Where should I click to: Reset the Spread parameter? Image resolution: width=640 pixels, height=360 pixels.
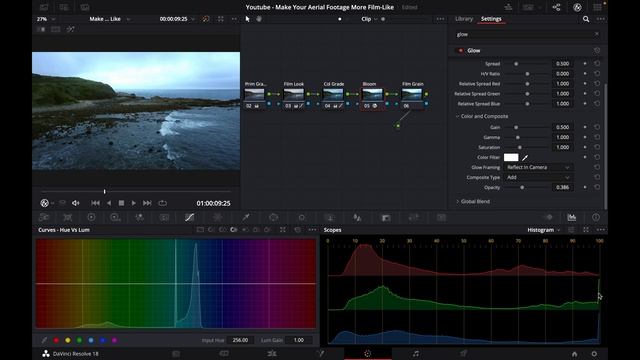point(597,64)
